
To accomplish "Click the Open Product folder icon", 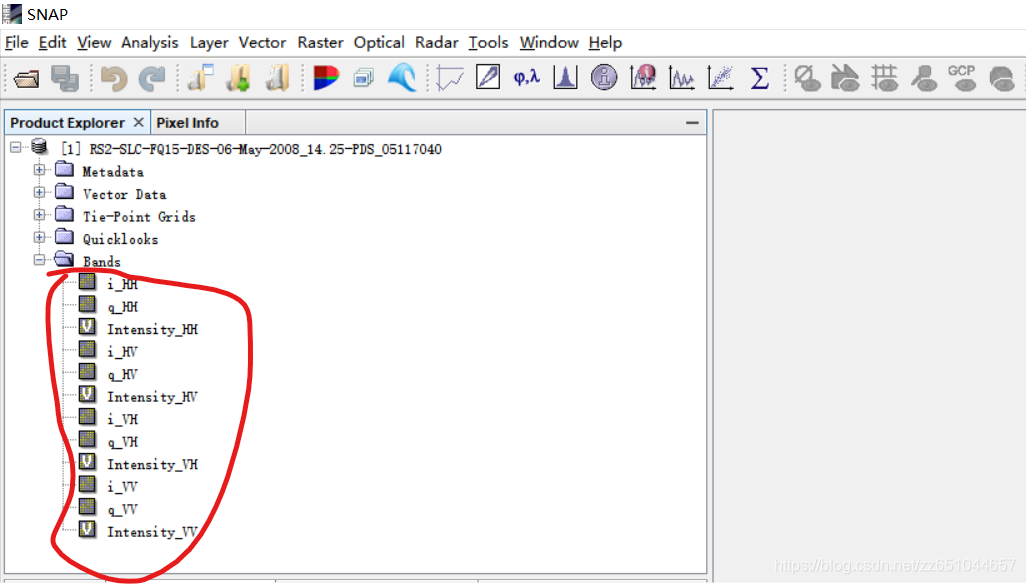I will 26,78.
